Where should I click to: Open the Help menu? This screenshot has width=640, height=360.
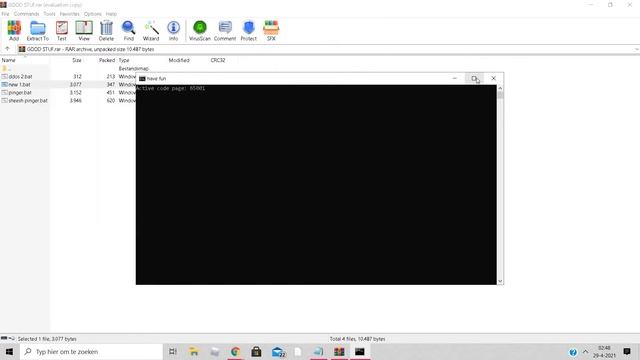point(111,14)
